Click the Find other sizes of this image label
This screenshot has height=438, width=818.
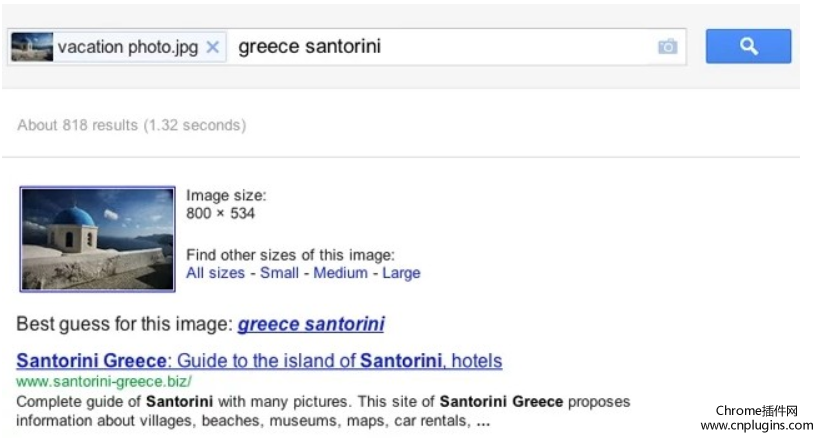click(x=291, y=255)
